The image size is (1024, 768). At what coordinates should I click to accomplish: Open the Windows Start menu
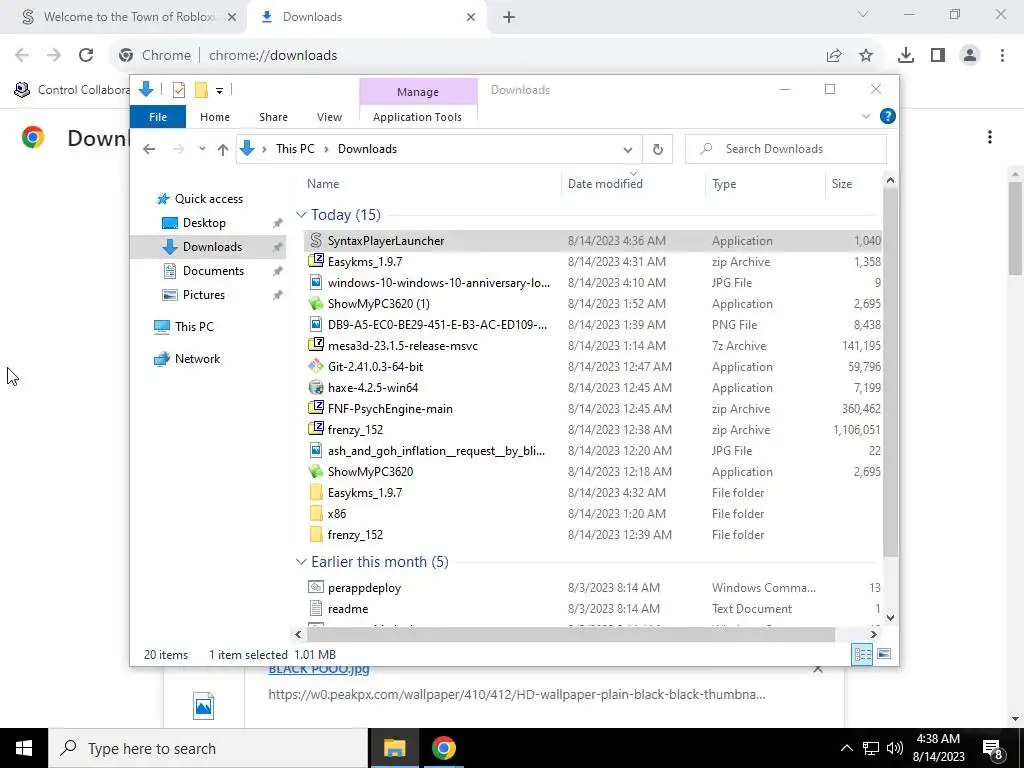point(24,748)
